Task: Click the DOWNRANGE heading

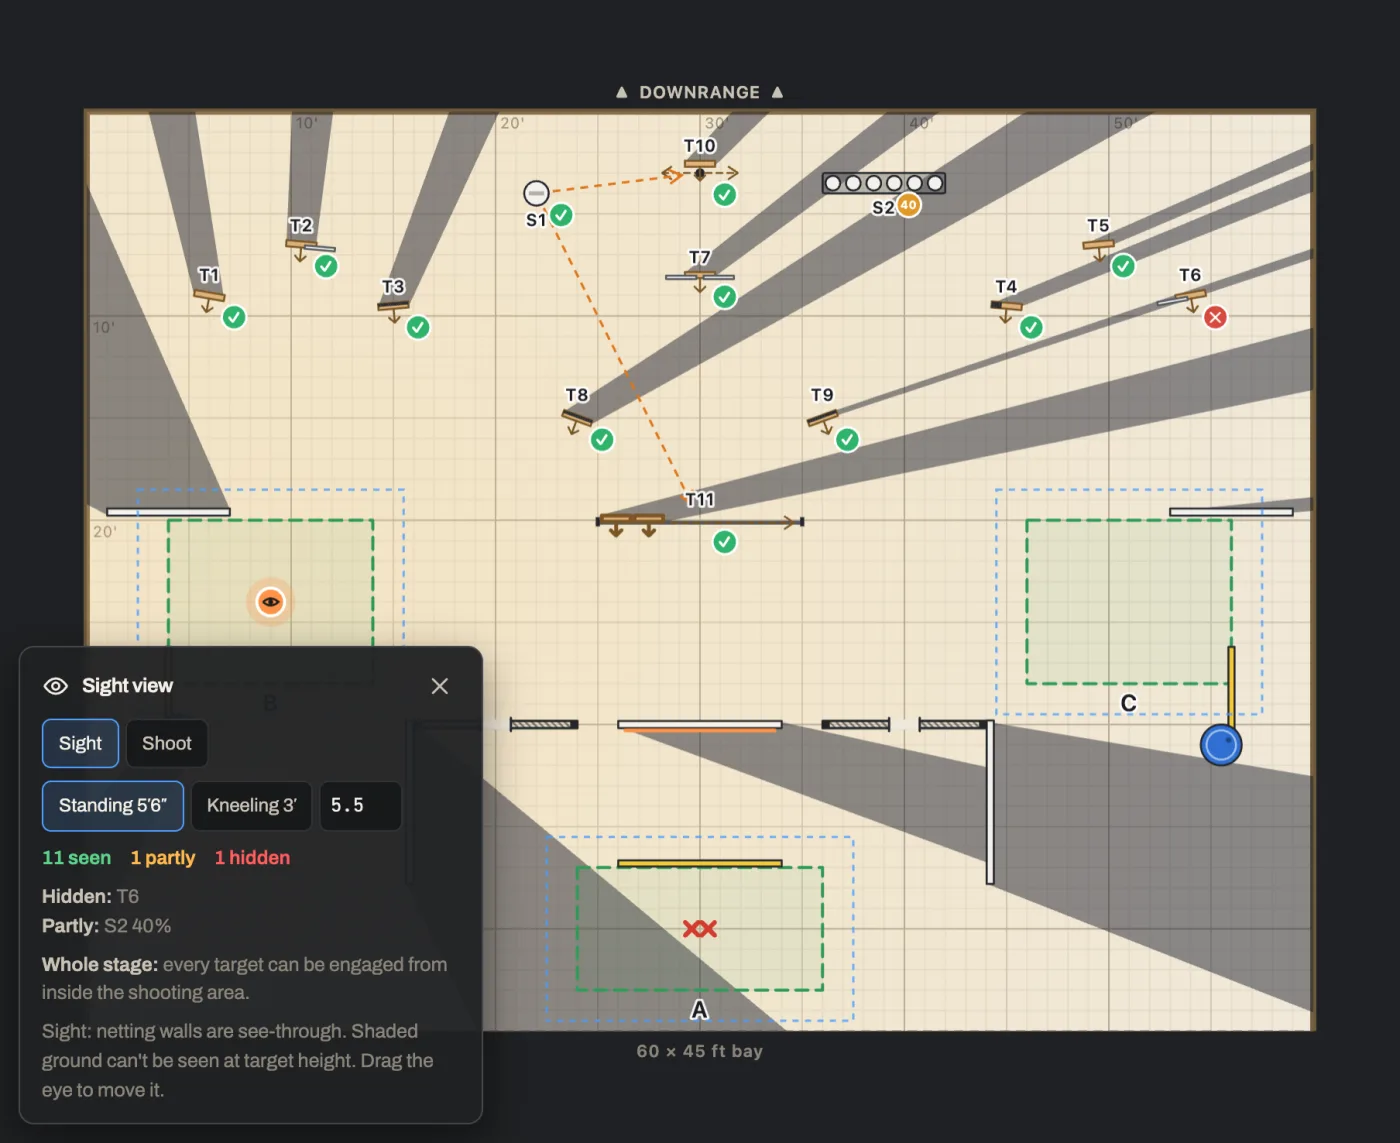Action: (x=700, y=92)
